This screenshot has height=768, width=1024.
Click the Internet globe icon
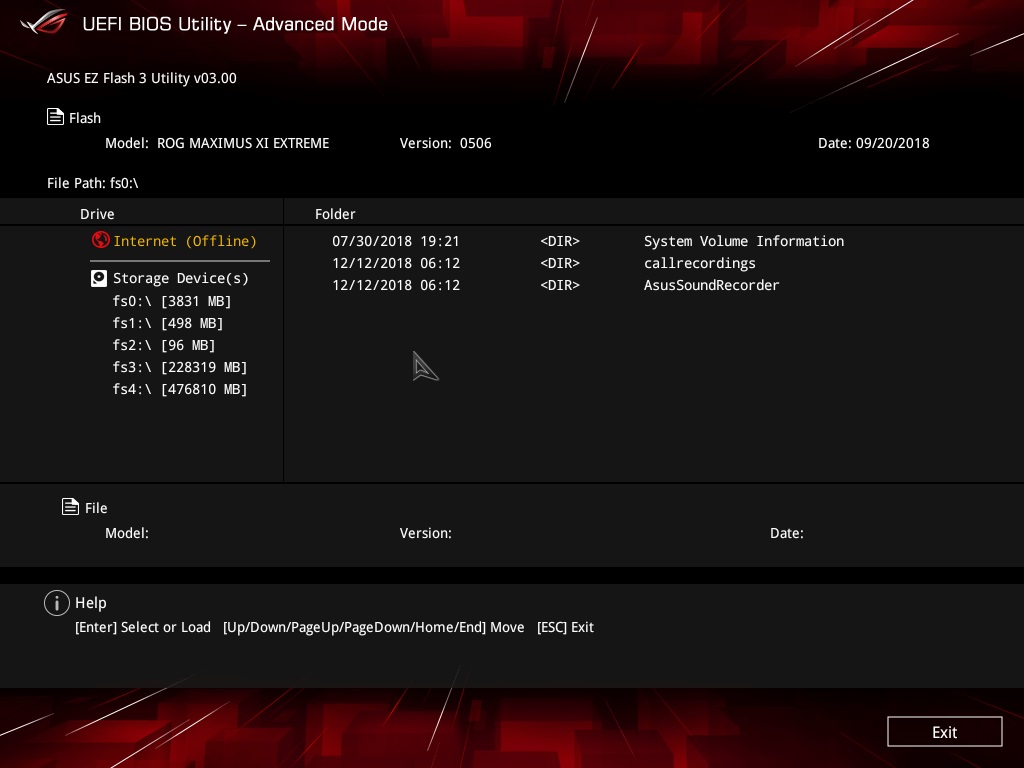[101, 240]
